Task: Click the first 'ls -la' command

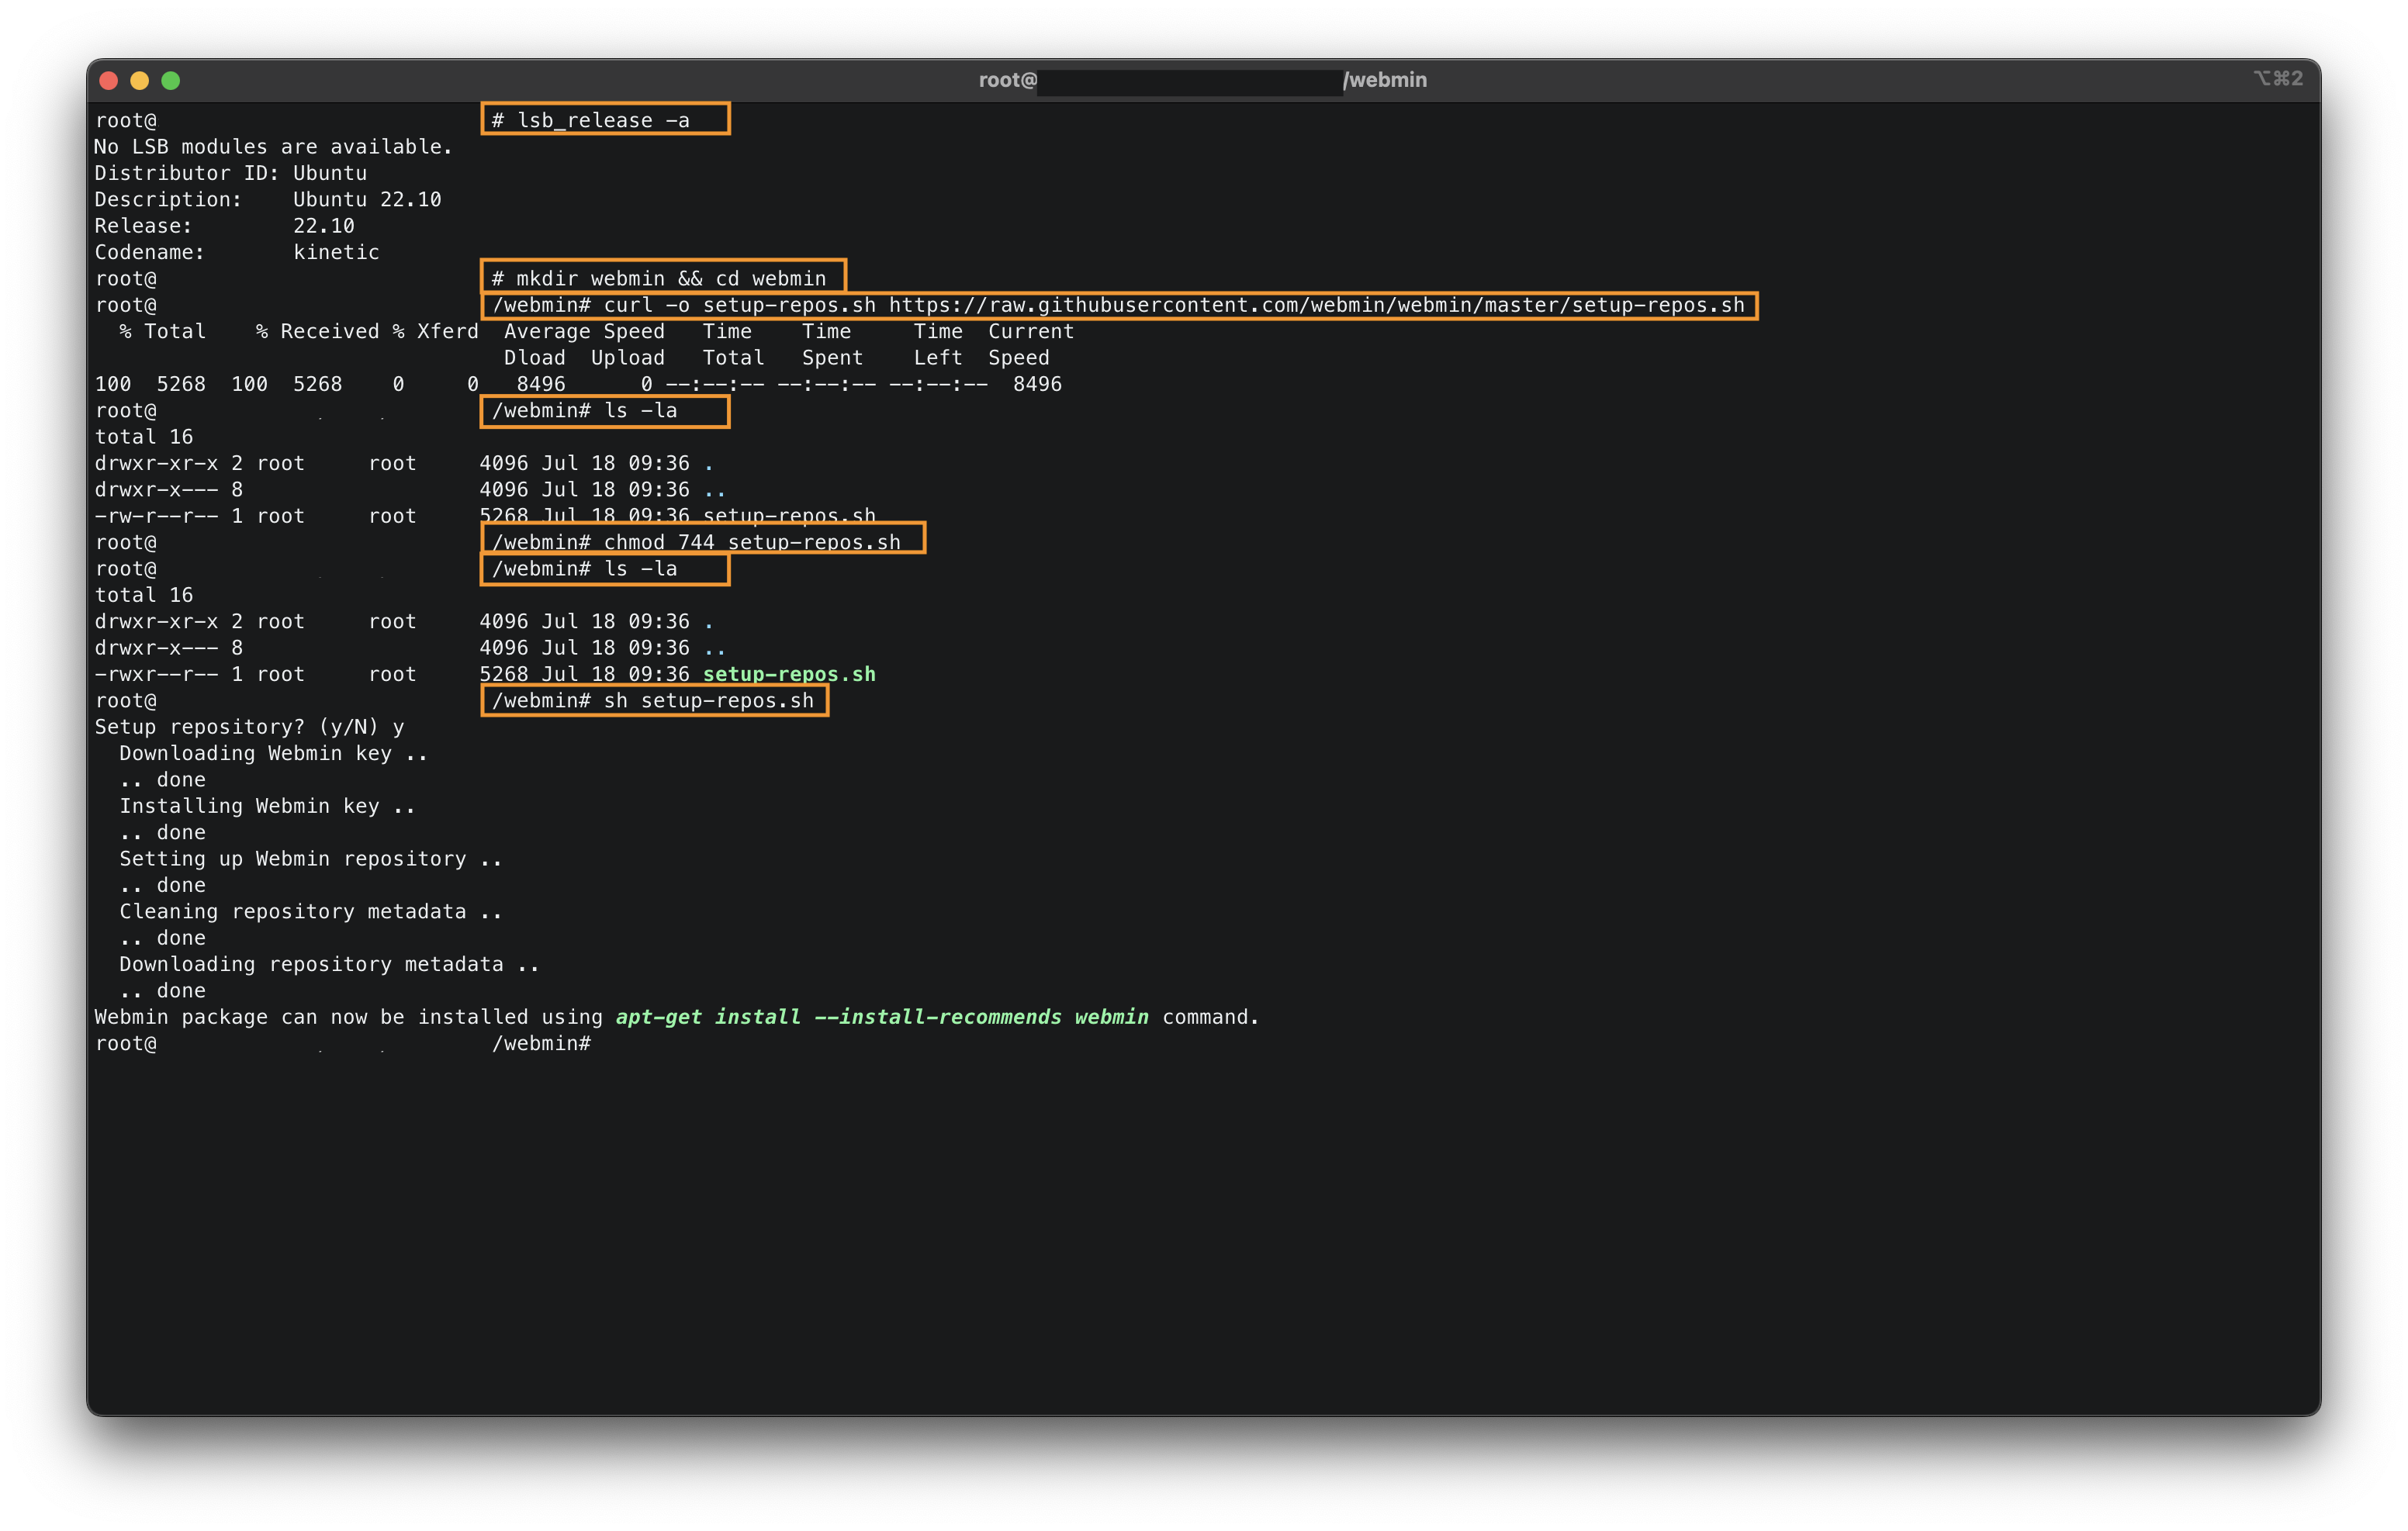Action: pos(641,410)
